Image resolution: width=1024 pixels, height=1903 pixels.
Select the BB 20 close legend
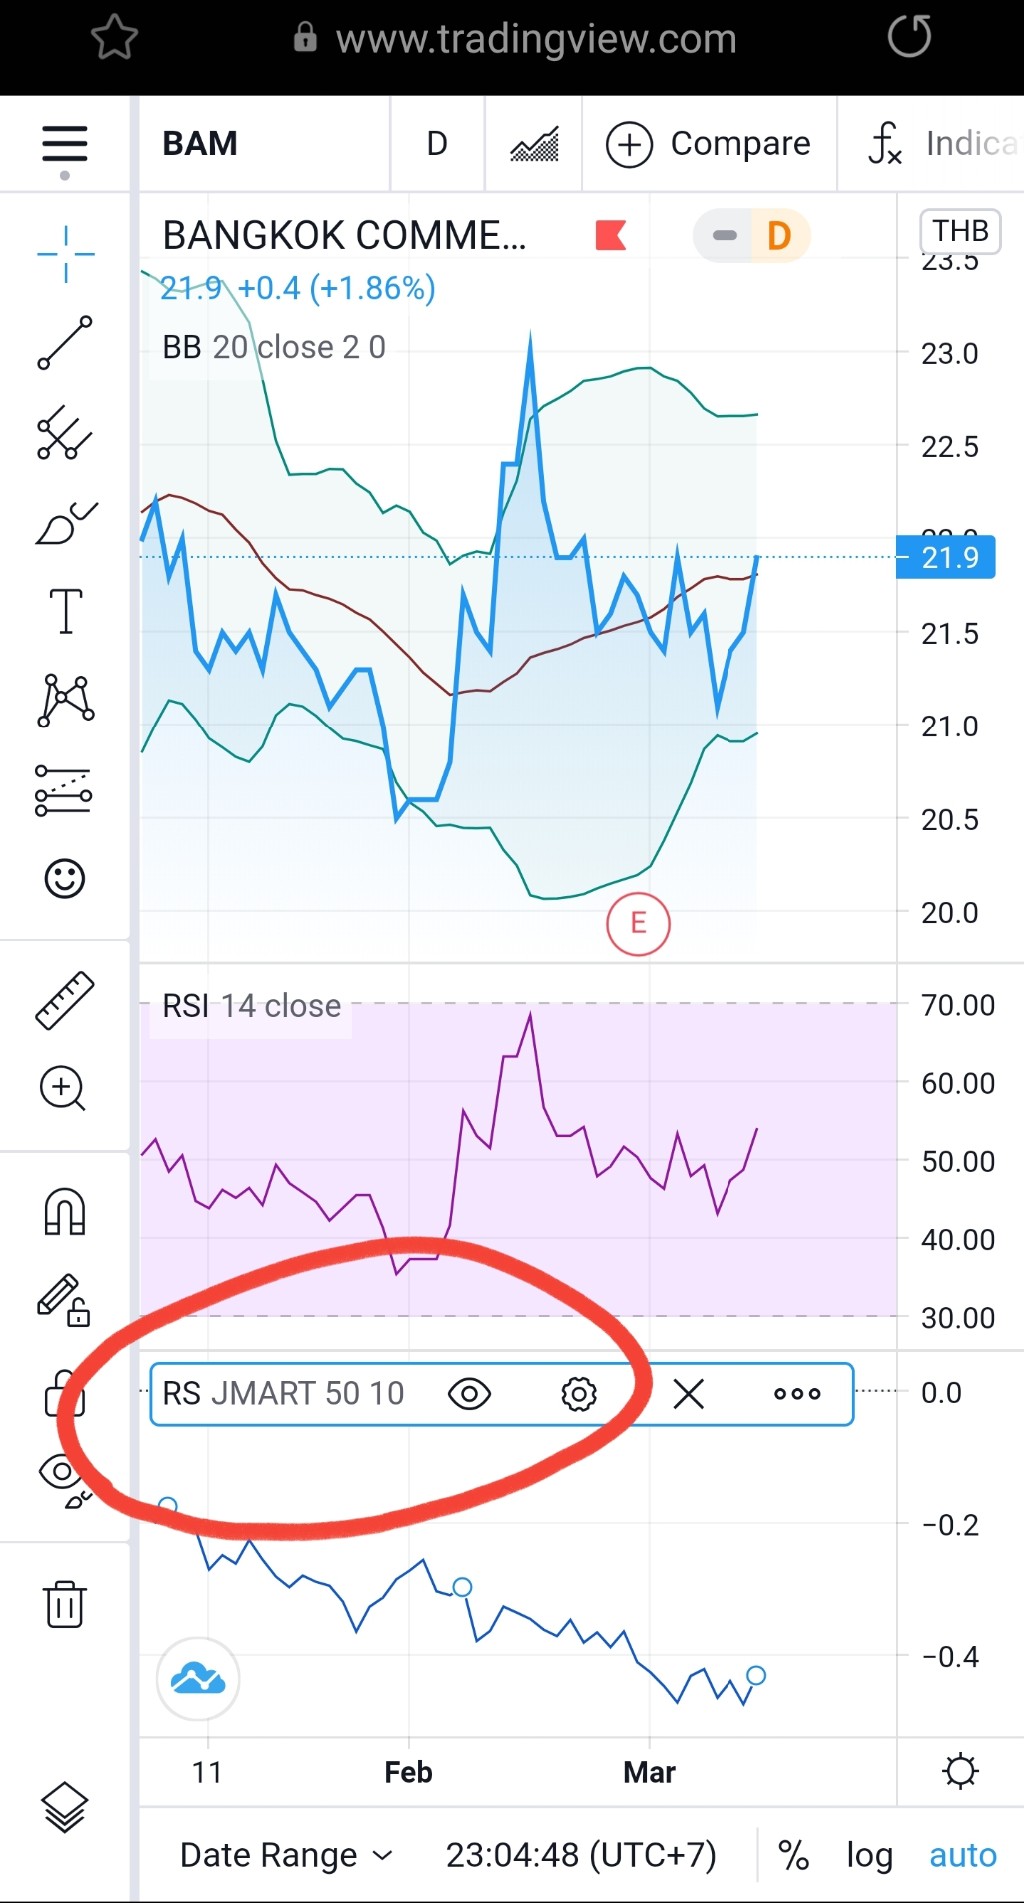coord(274,347)
